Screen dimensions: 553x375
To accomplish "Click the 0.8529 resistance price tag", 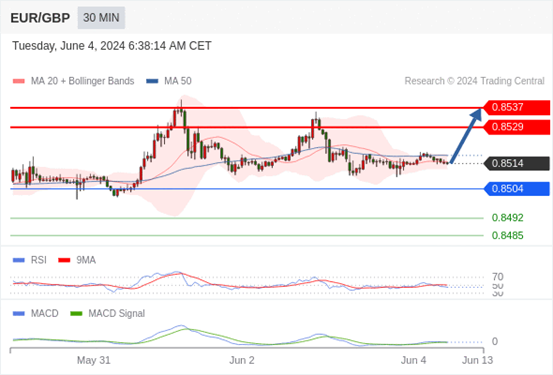I will point(516,127).
